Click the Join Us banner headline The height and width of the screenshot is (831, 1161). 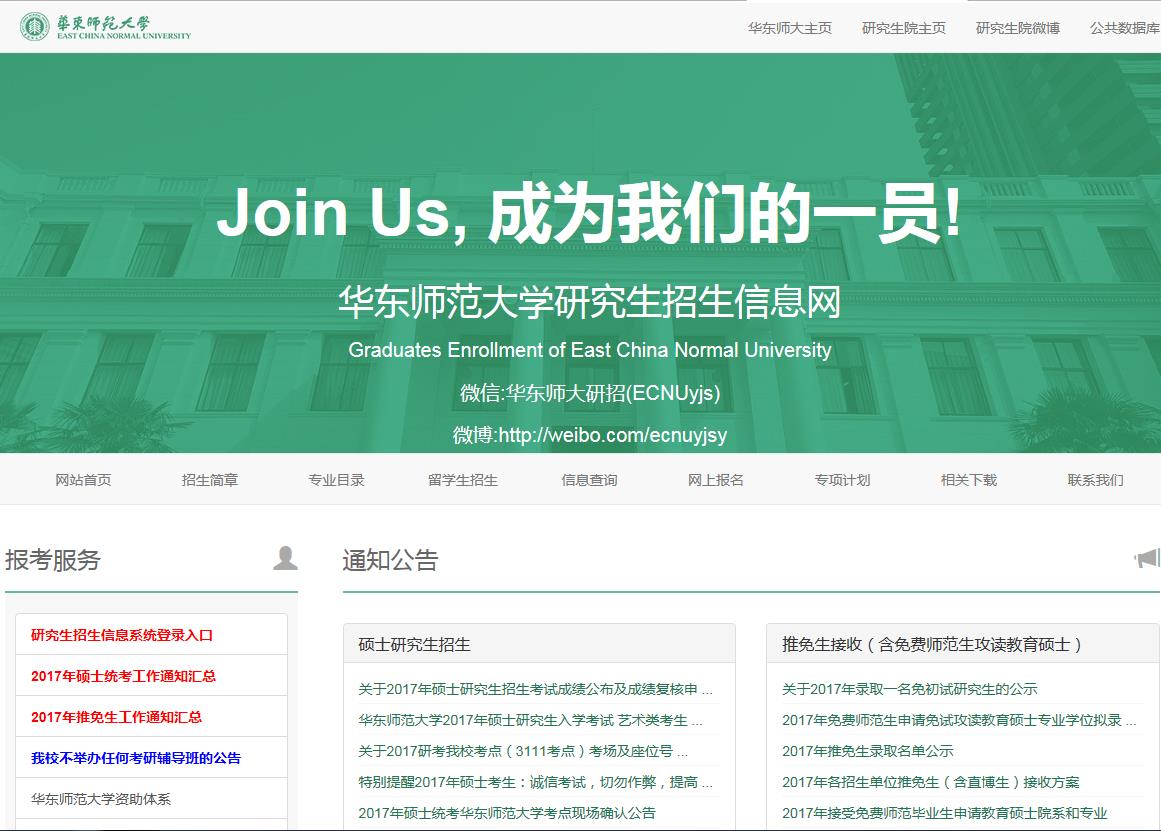[x=589, y=213]
